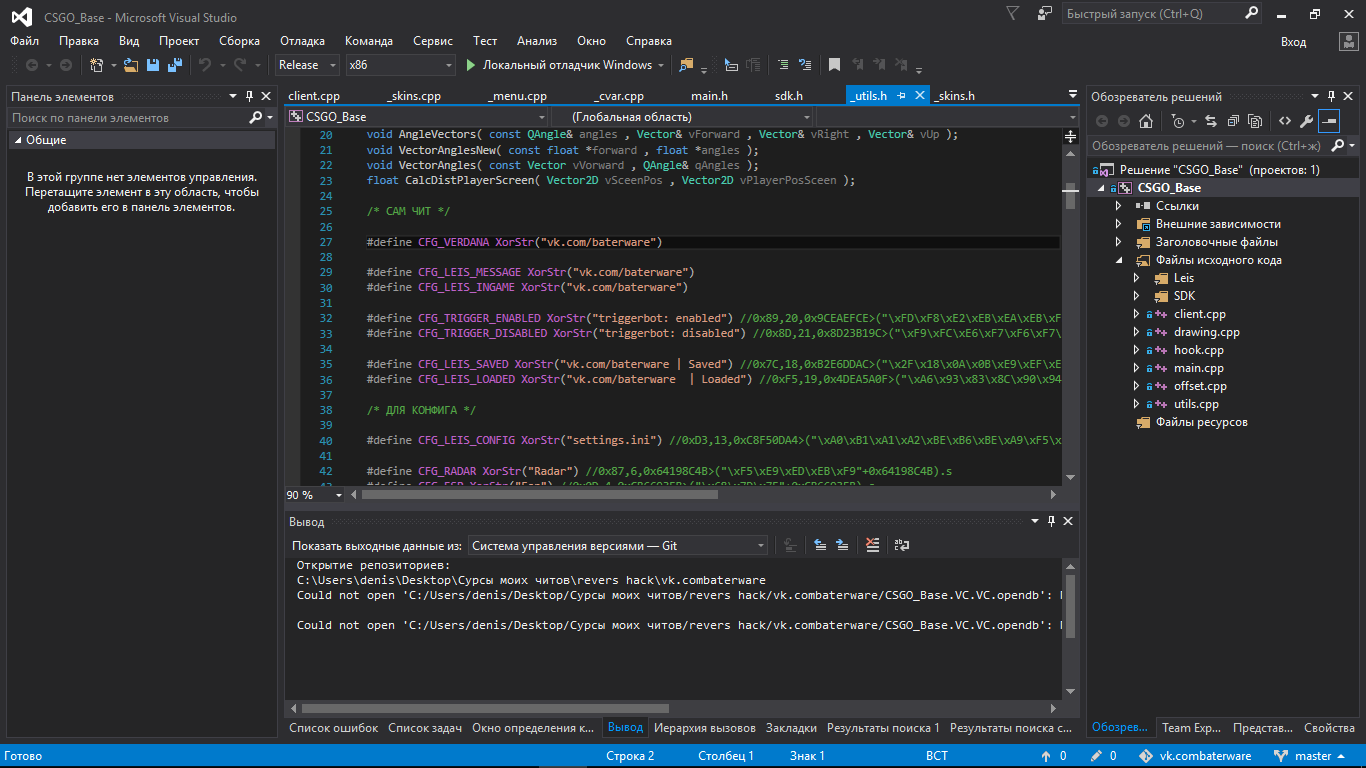Open the x86 platform dropdown
This screenshot has height=768, width=1366.
pyautogui.click(x=400, y=65)
